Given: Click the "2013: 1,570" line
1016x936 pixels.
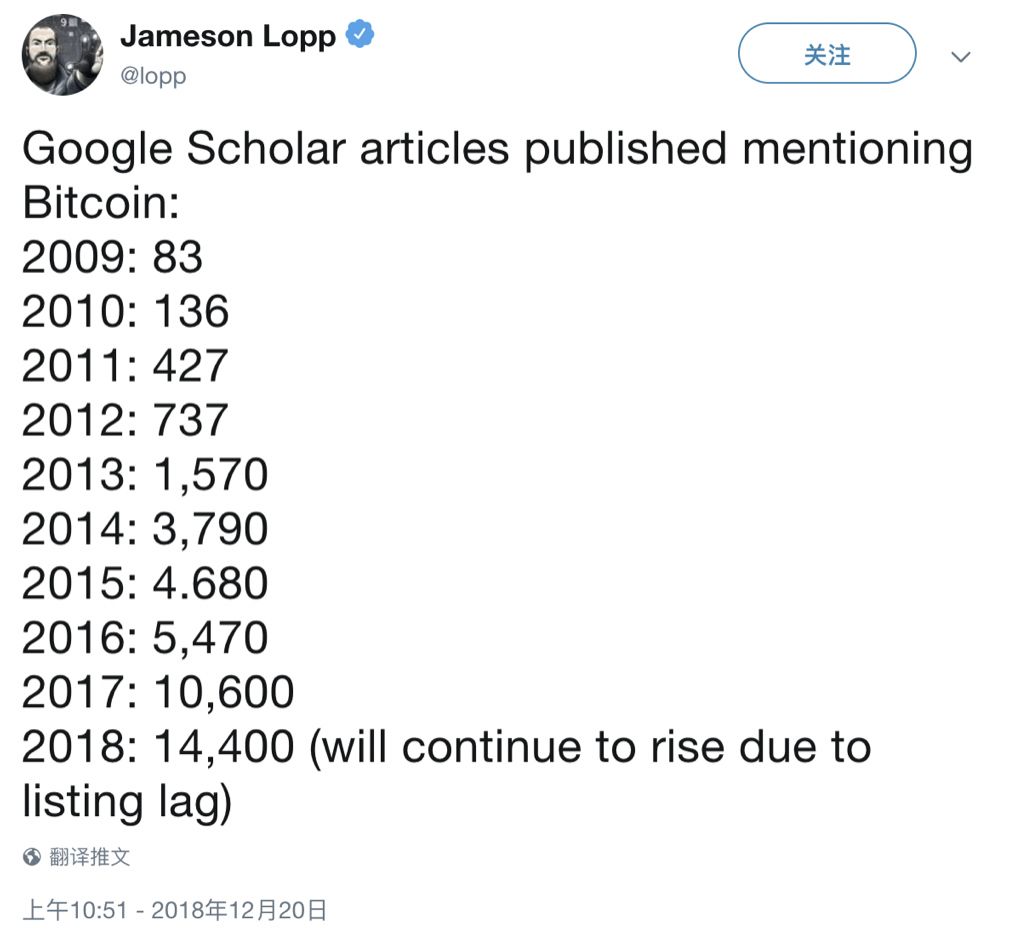Looking at the screenshot, I should click(x=145, y=474).
